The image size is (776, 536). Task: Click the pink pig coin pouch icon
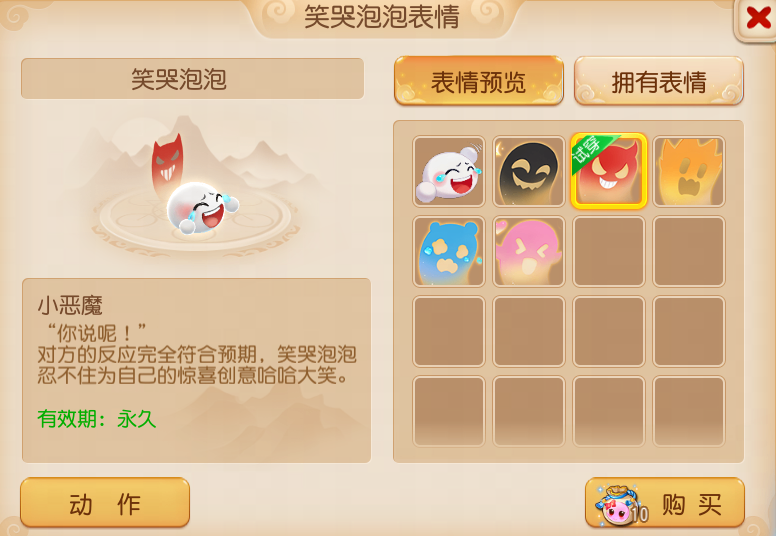[621, 505]
